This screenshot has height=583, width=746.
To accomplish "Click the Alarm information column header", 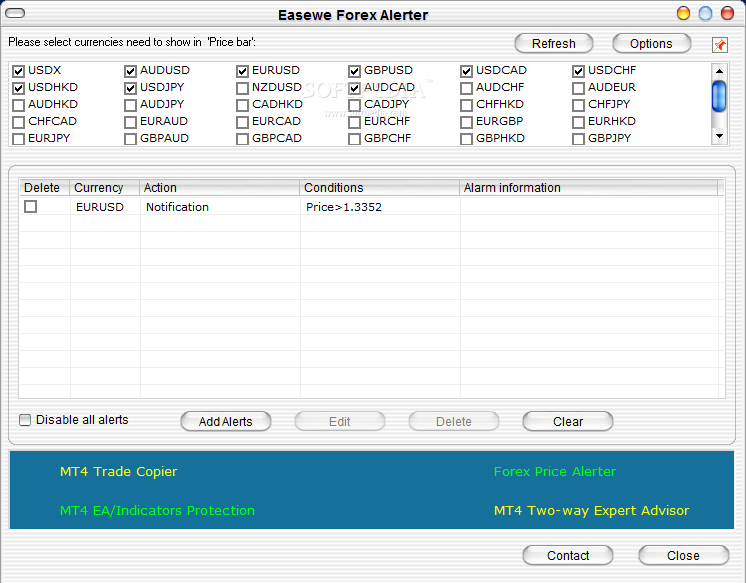I will click(589, 188).
